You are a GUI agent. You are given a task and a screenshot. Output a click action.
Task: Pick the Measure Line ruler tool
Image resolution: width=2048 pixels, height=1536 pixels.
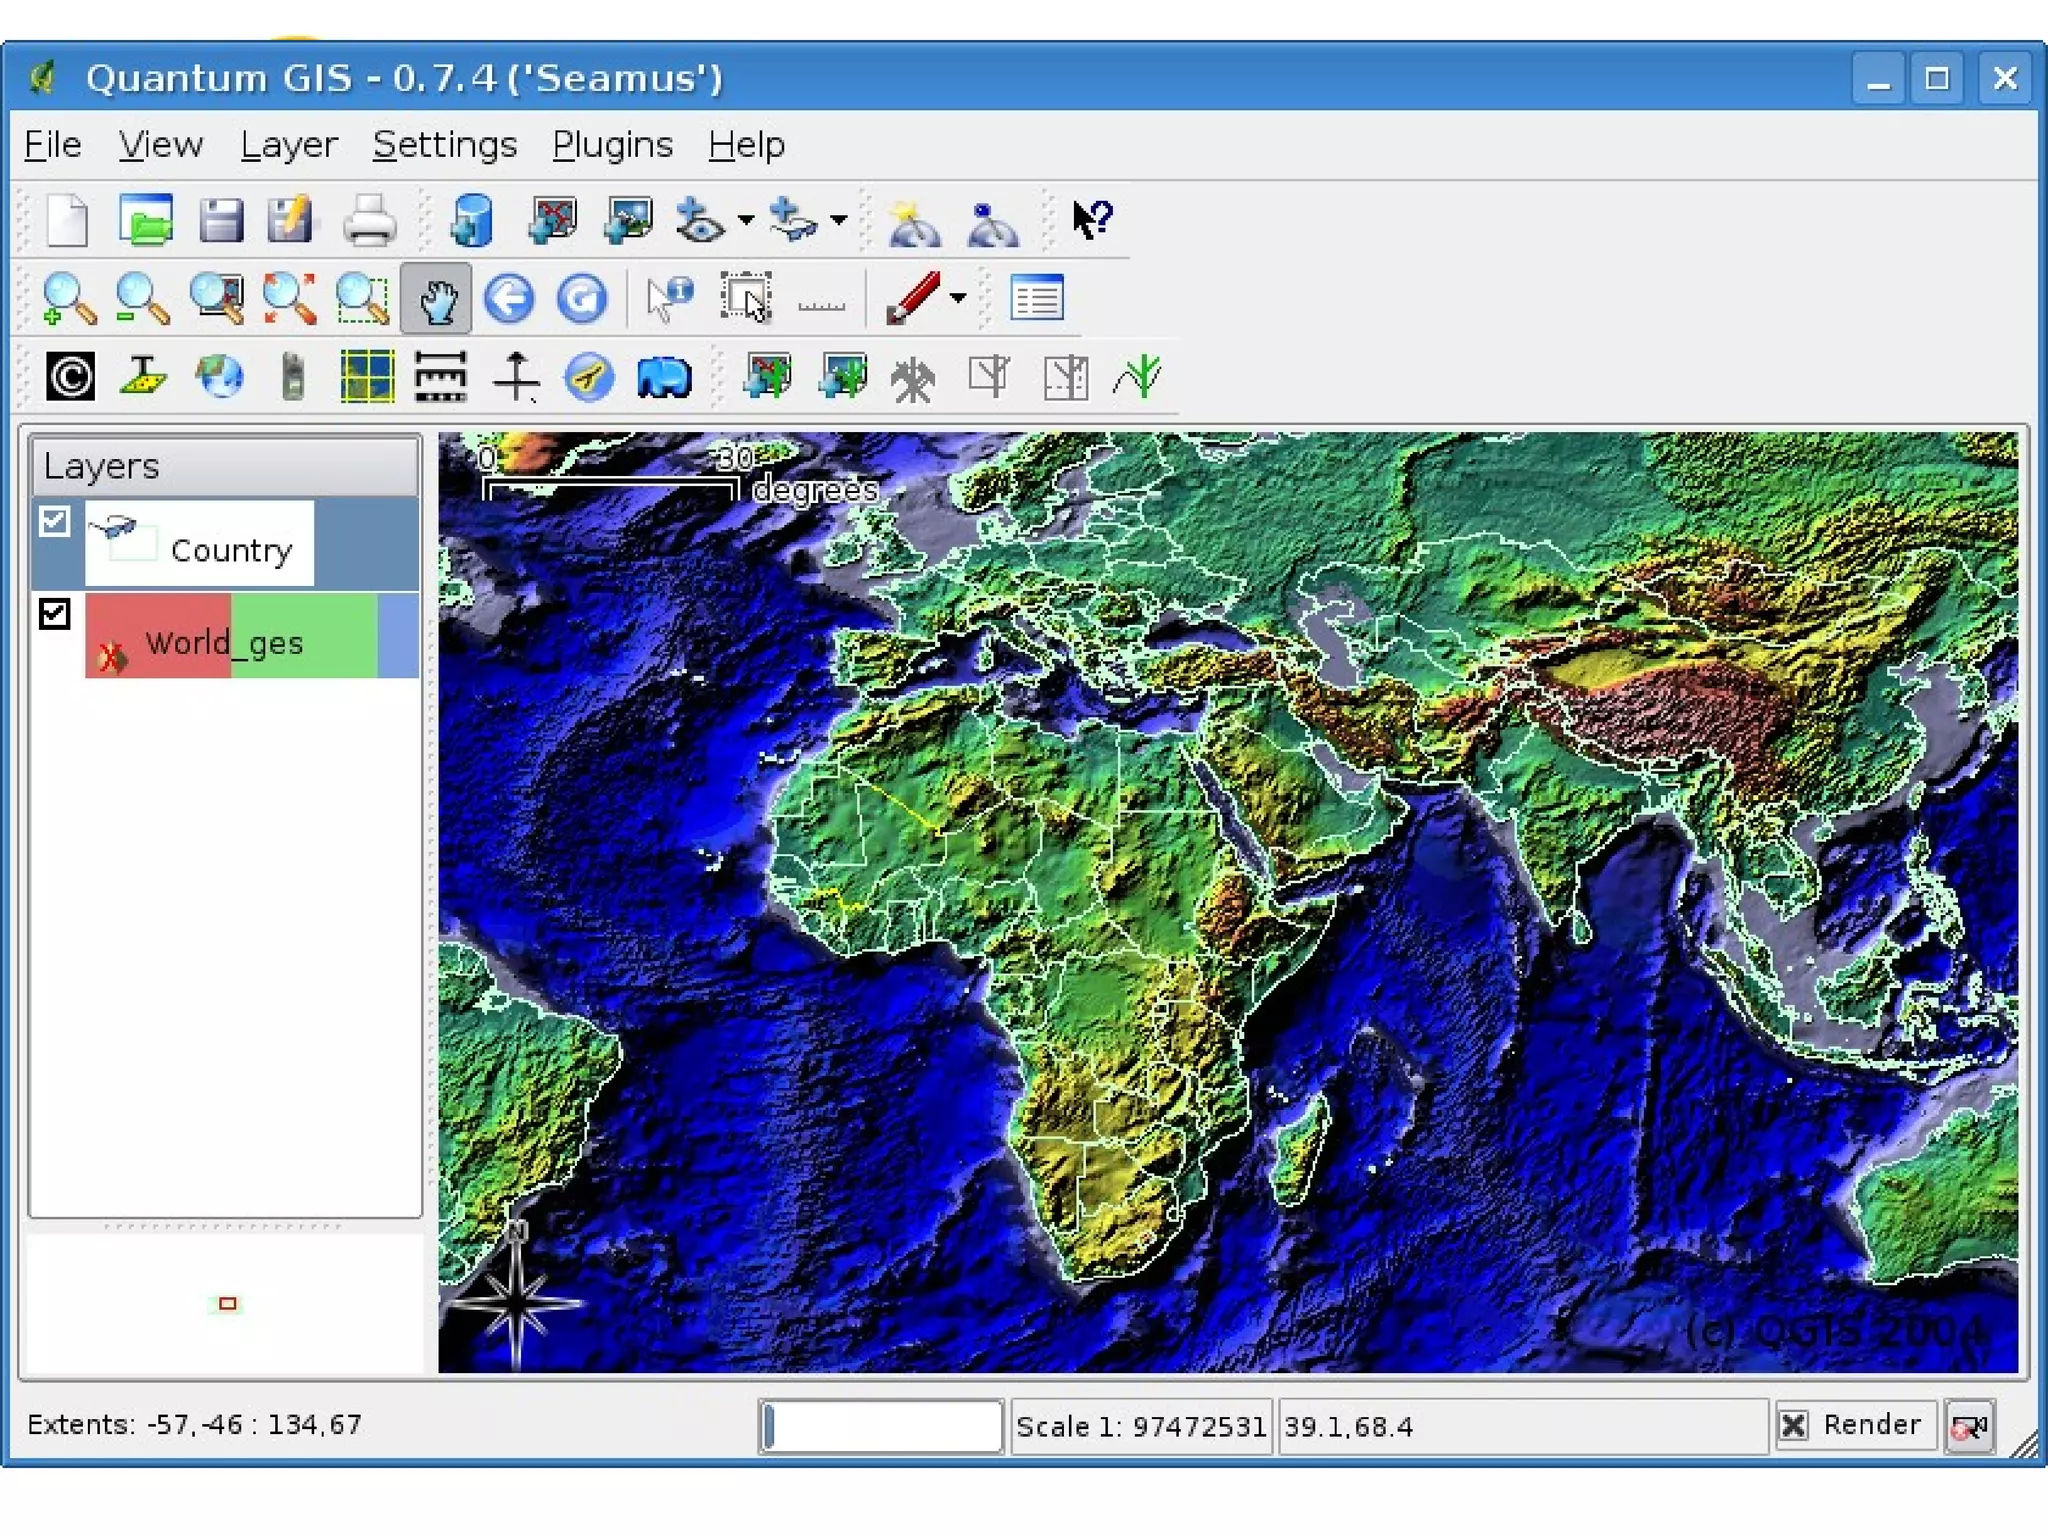[822, 304]
